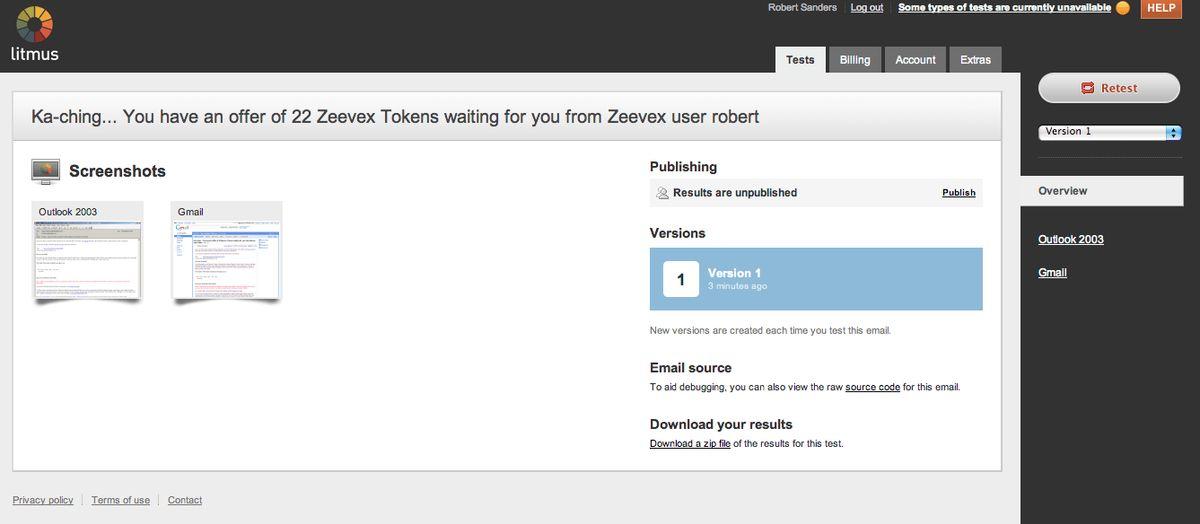Select the Extras tab

975,60
